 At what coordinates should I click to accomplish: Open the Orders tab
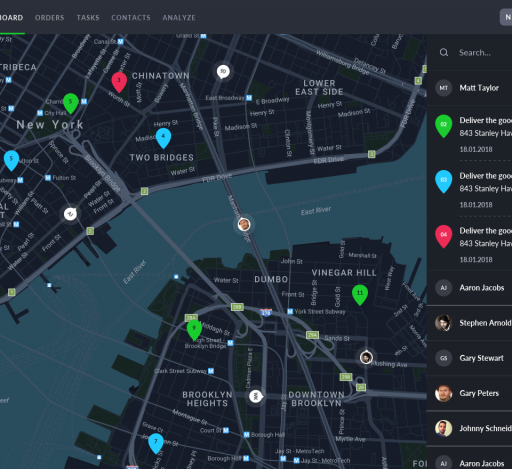point(49,18)
